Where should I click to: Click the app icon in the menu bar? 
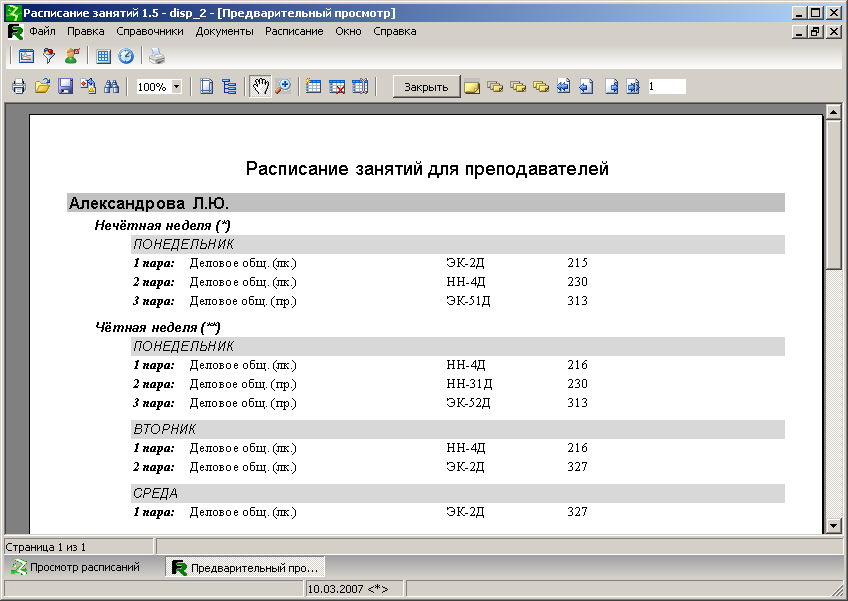(15, 32)
